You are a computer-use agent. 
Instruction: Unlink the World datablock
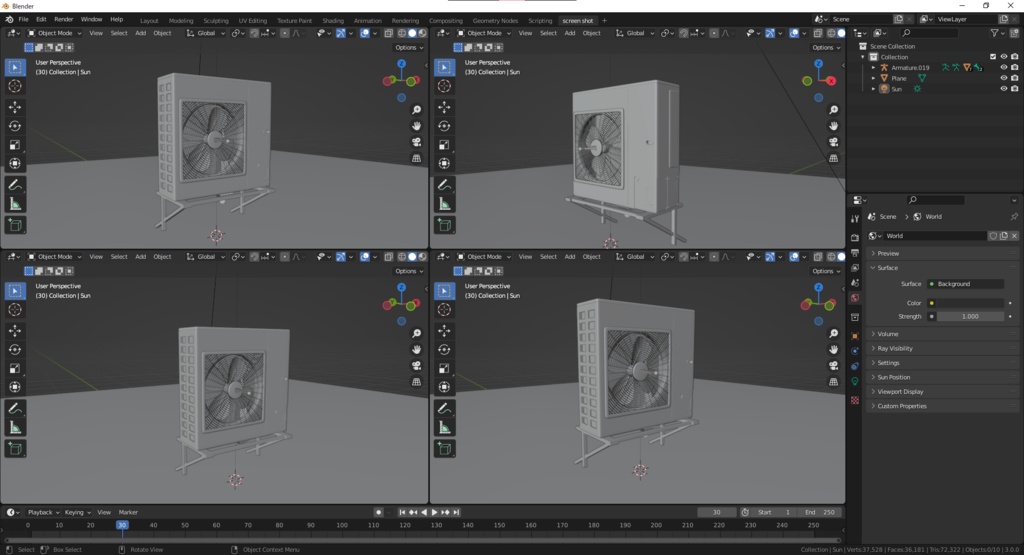click(1014, 236)
